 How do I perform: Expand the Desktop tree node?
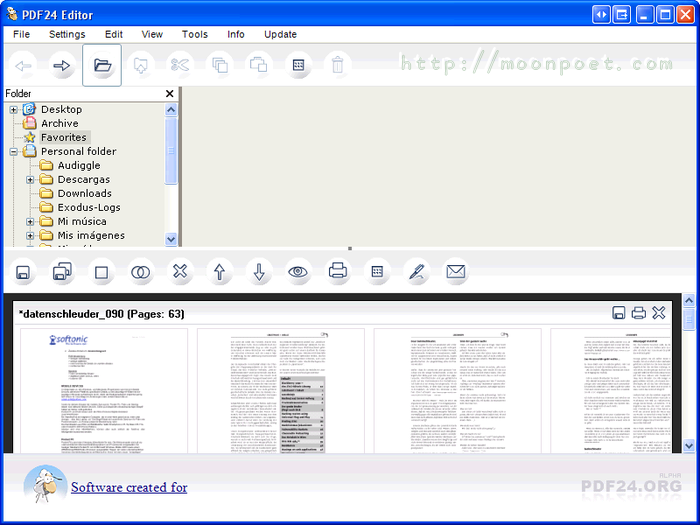click(14, 109)
